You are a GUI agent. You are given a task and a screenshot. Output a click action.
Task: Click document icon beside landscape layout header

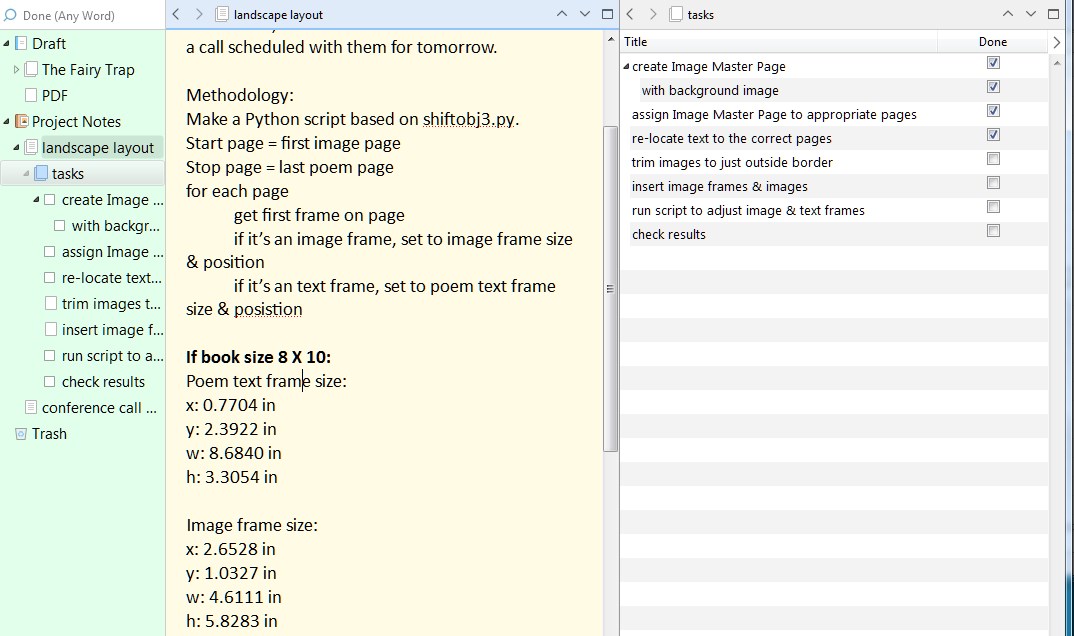tap(222, 14)
